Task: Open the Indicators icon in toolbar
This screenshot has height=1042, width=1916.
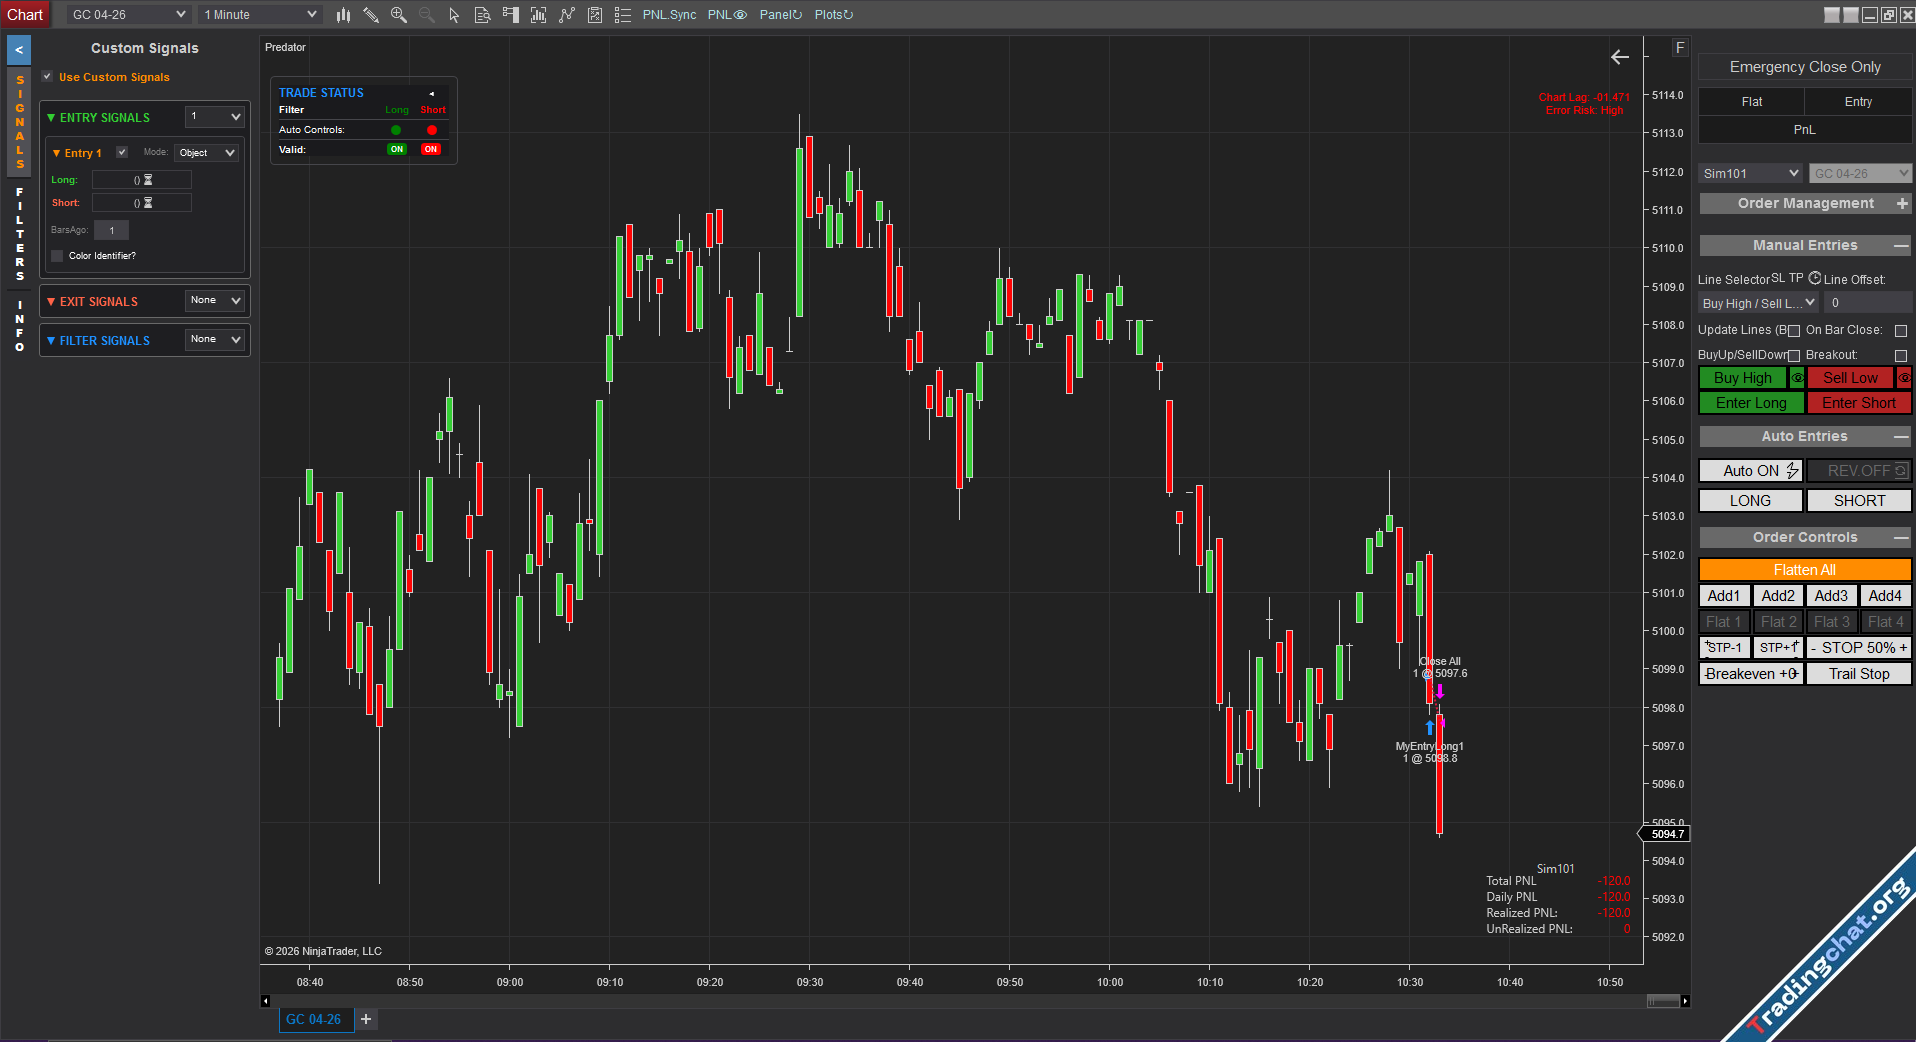Action: click(567, 15)
